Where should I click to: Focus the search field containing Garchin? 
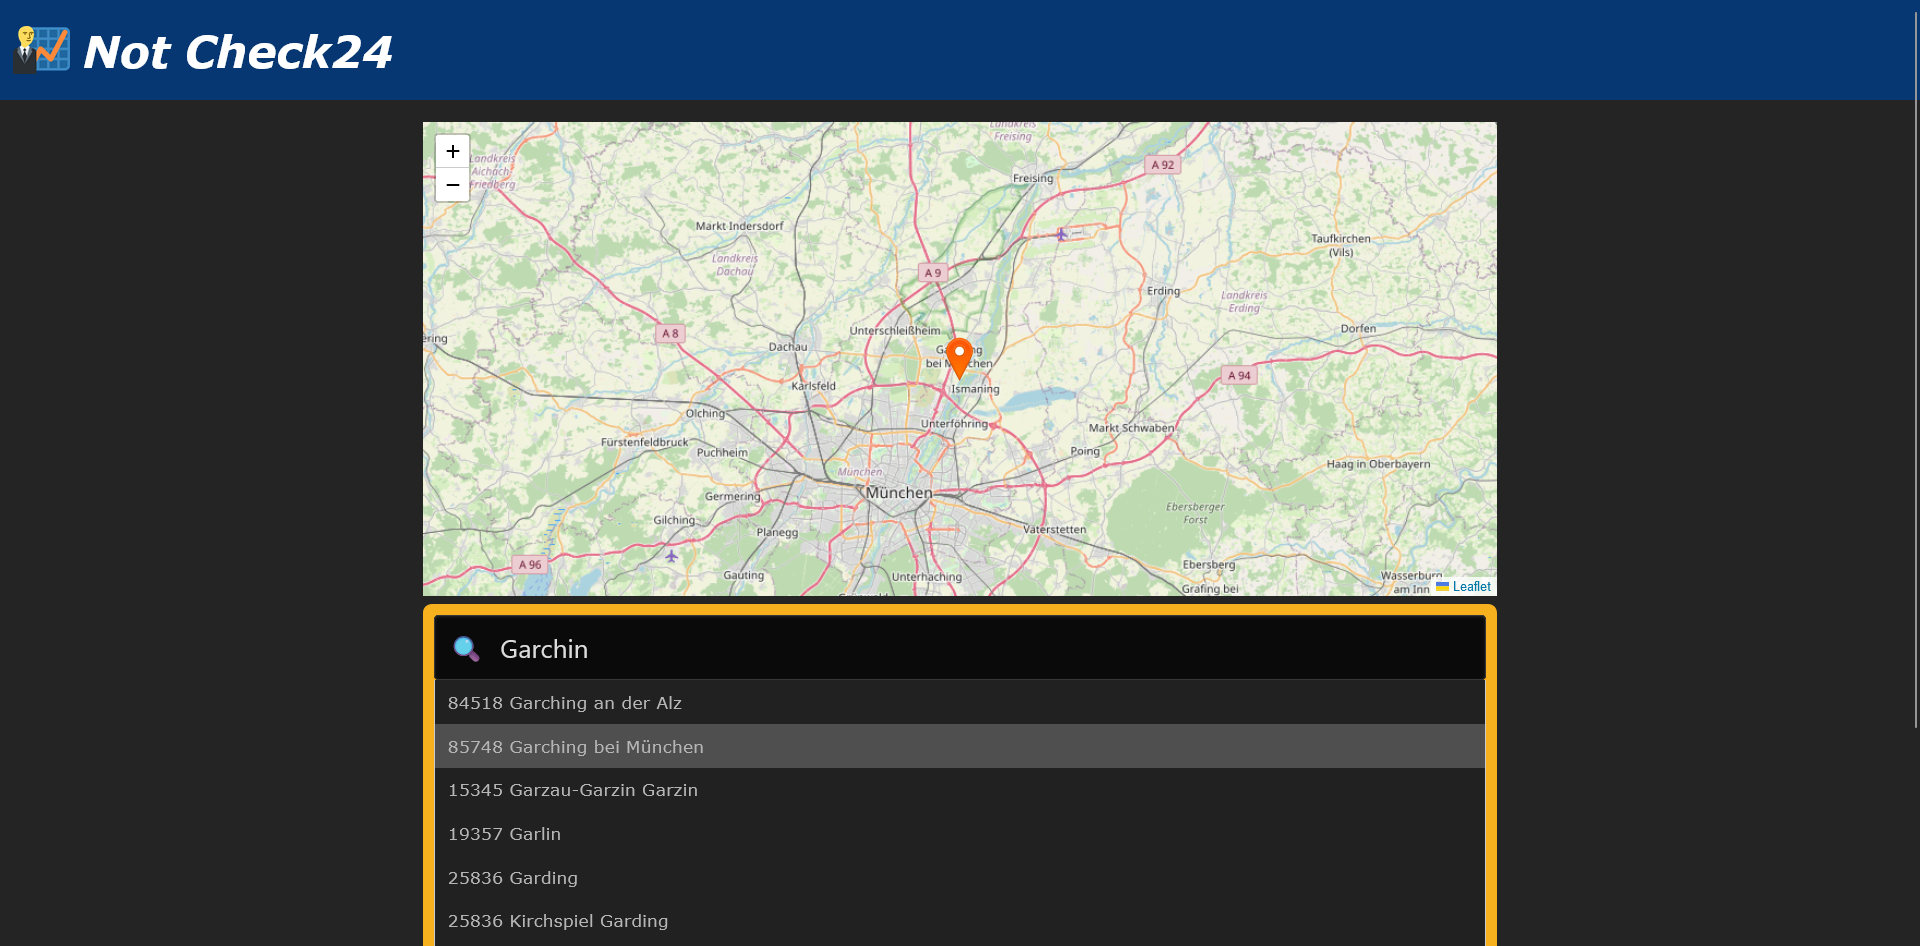960,648
